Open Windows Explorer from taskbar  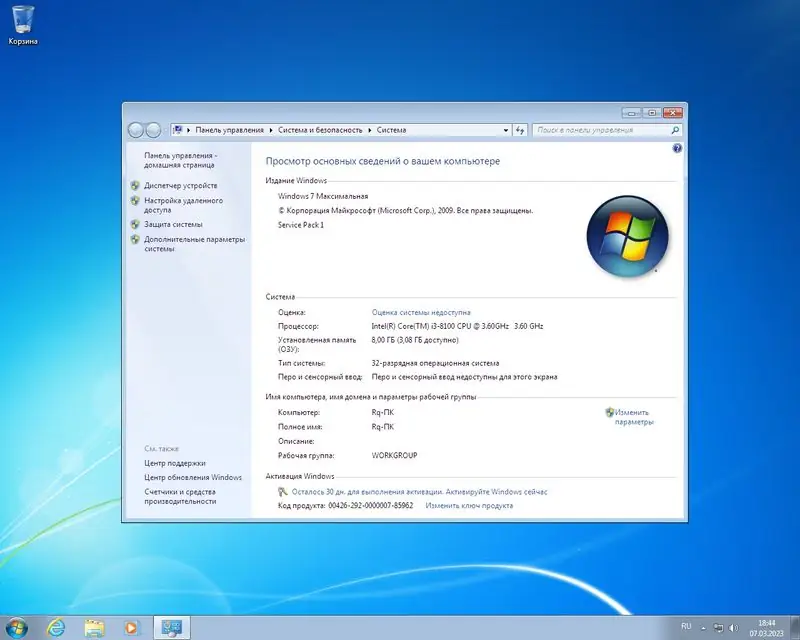pyautogui.click(x=94, y=628)
